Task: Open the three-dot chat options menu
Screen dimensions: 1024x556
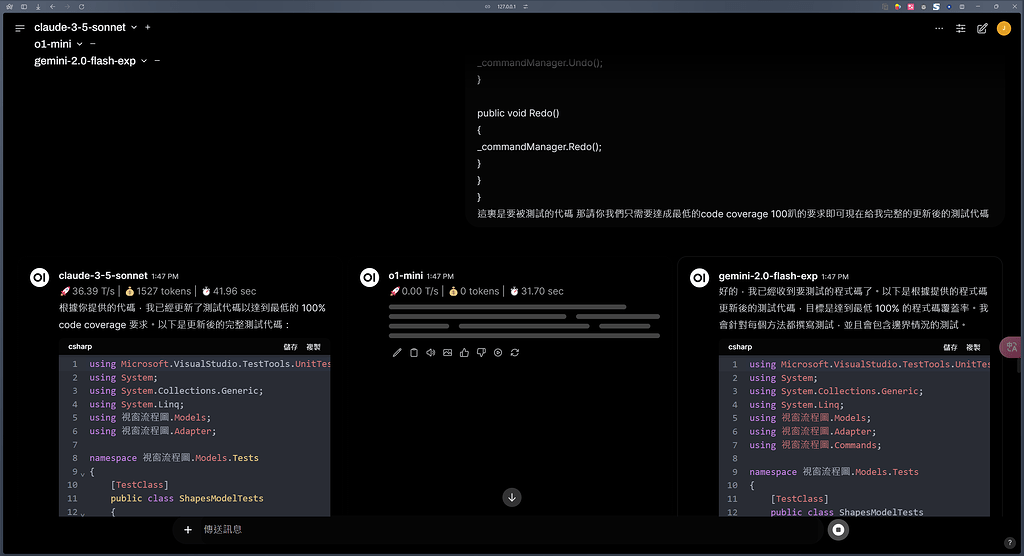Action: [939, 28]
